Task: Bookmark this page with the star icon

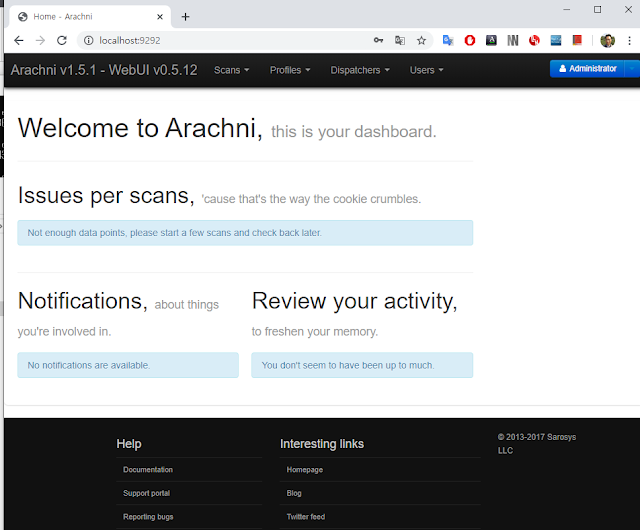Action: [421, 40]
